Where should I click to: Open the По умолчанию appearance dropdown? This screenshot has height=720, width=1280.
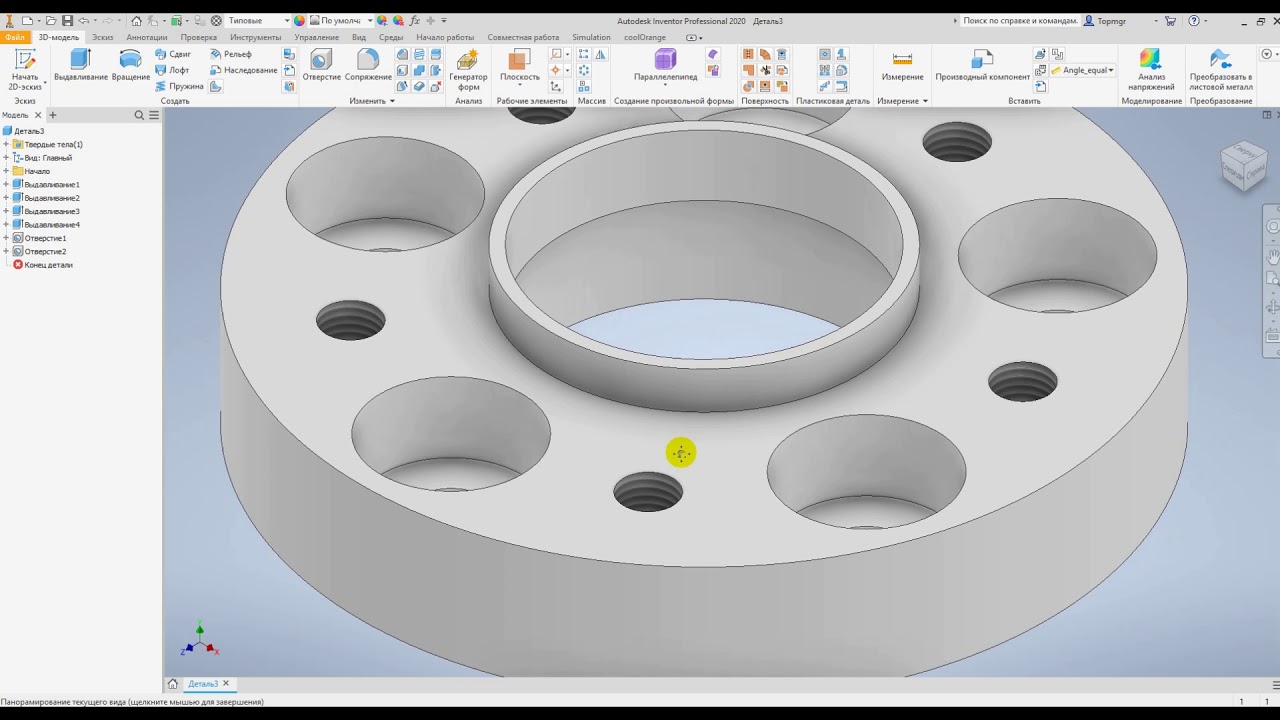point(341,20)
